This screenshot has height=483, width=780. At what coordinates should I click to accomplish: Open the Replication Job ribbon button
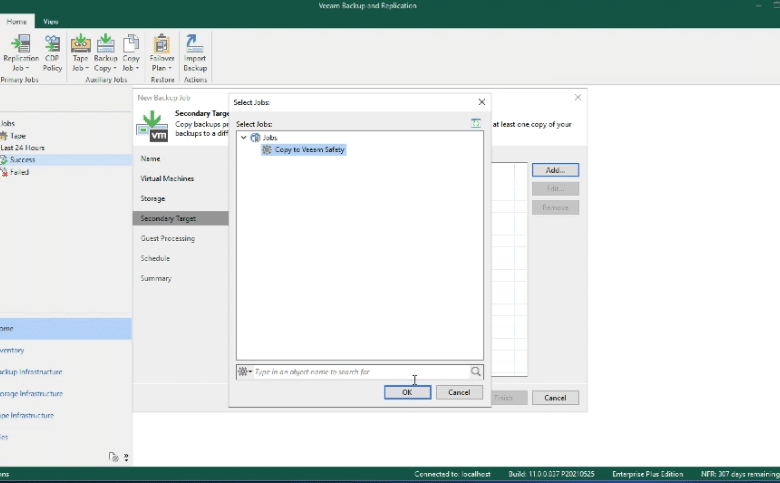[20, 53]
